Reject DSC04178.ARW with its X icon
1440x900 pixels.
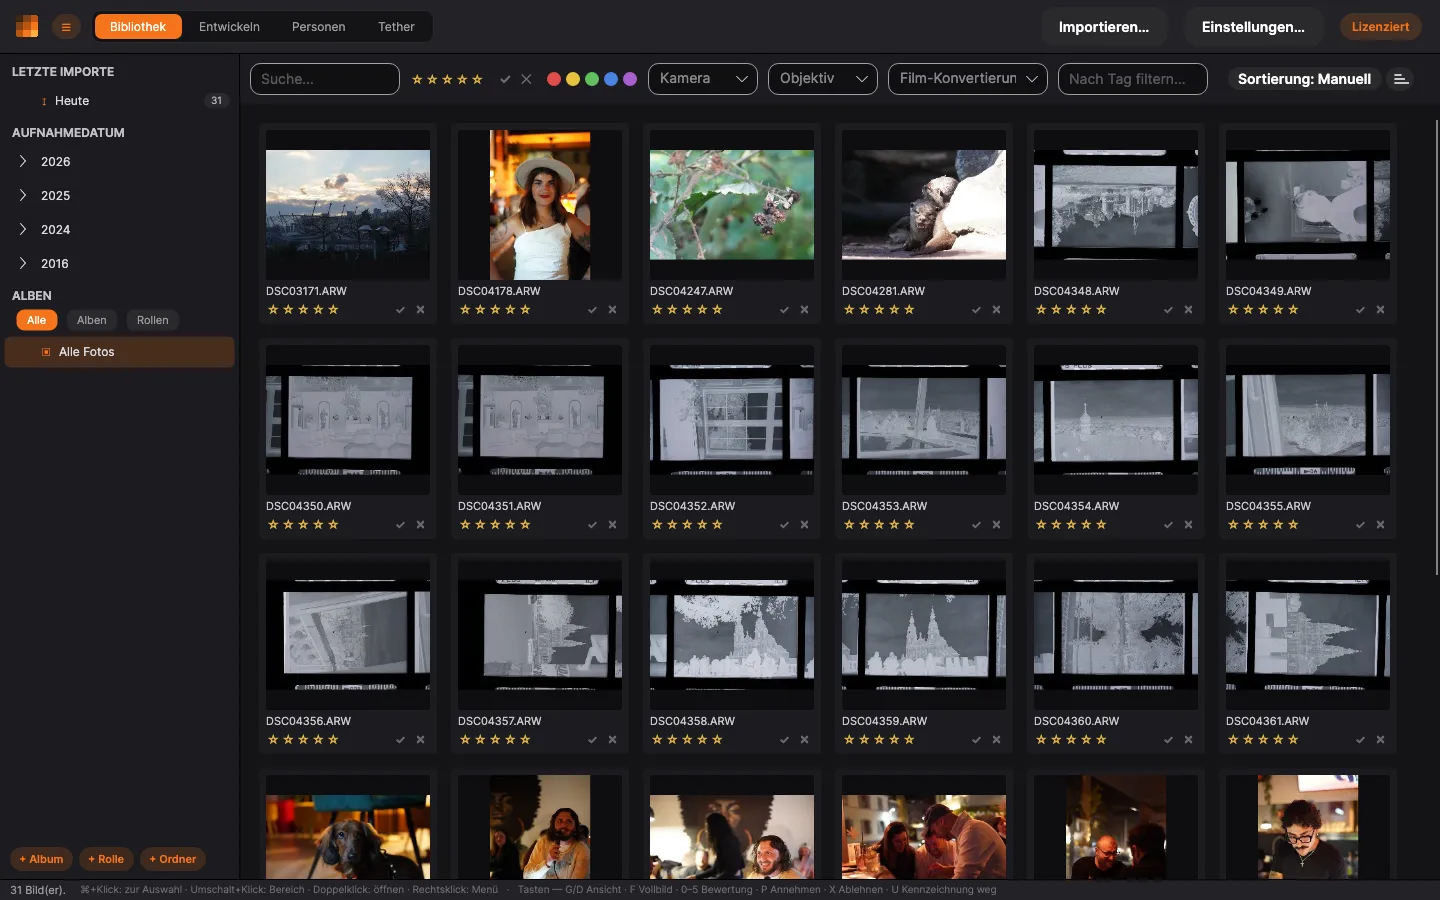pyautogui.click(x=612, y=310)
